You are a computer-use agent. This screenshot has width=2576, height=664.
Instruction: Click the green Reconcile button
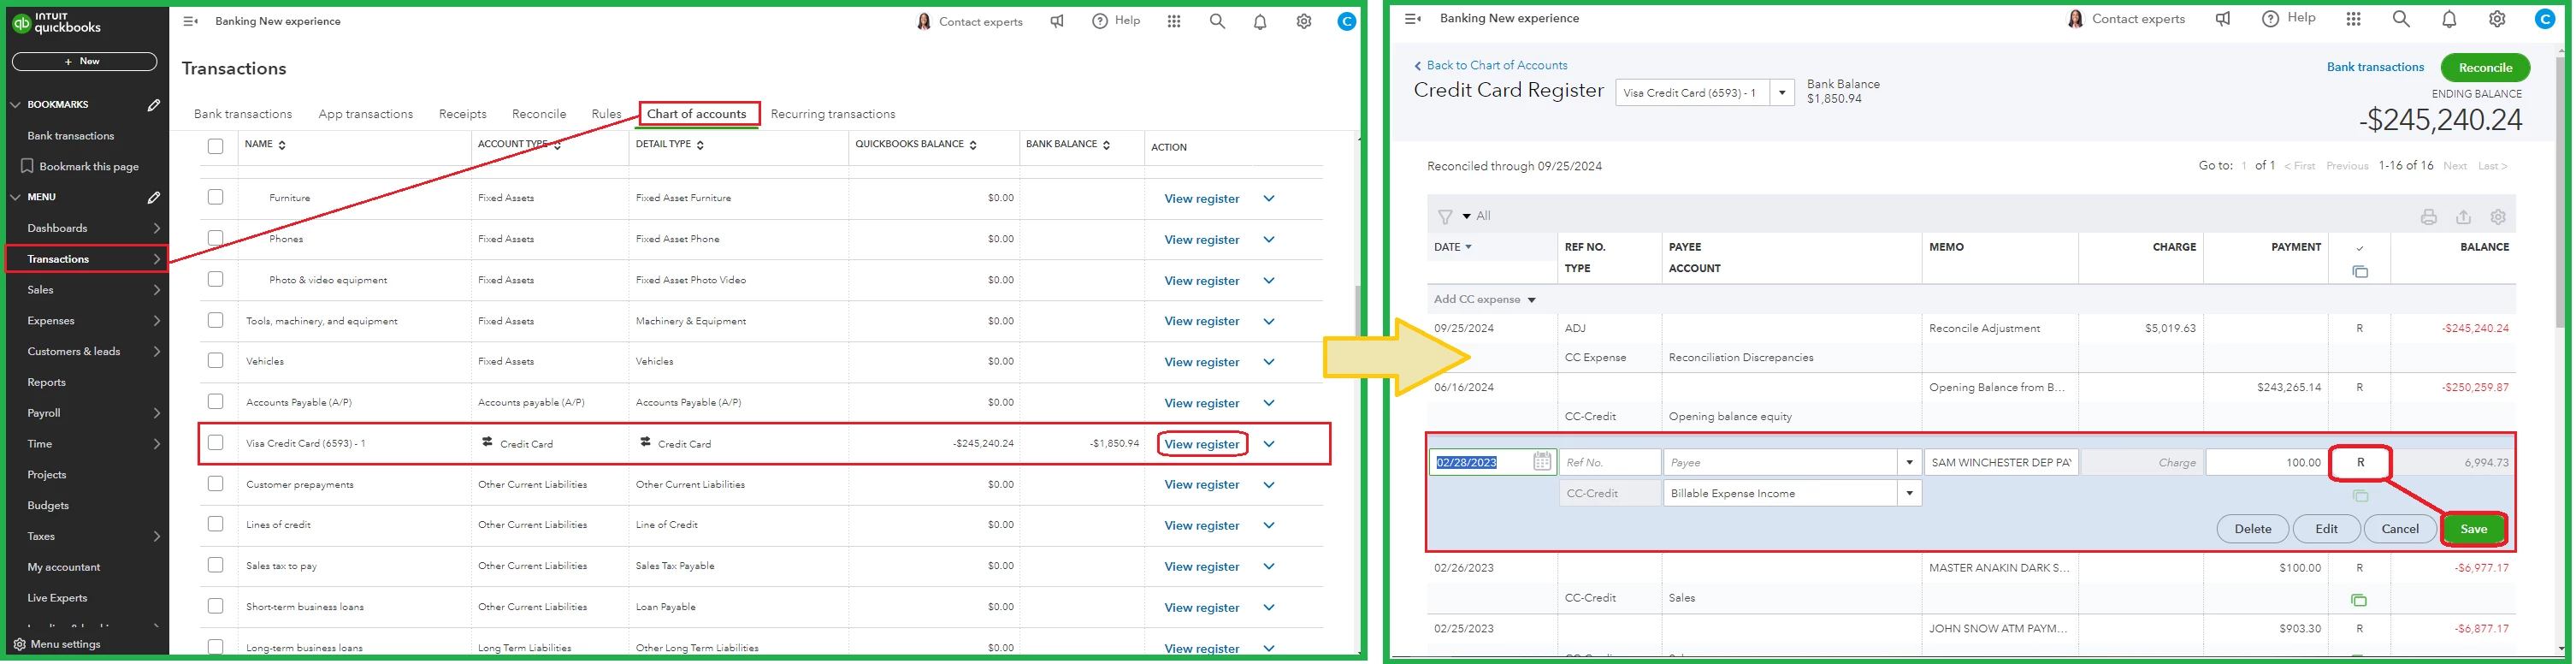[2485, 68]
